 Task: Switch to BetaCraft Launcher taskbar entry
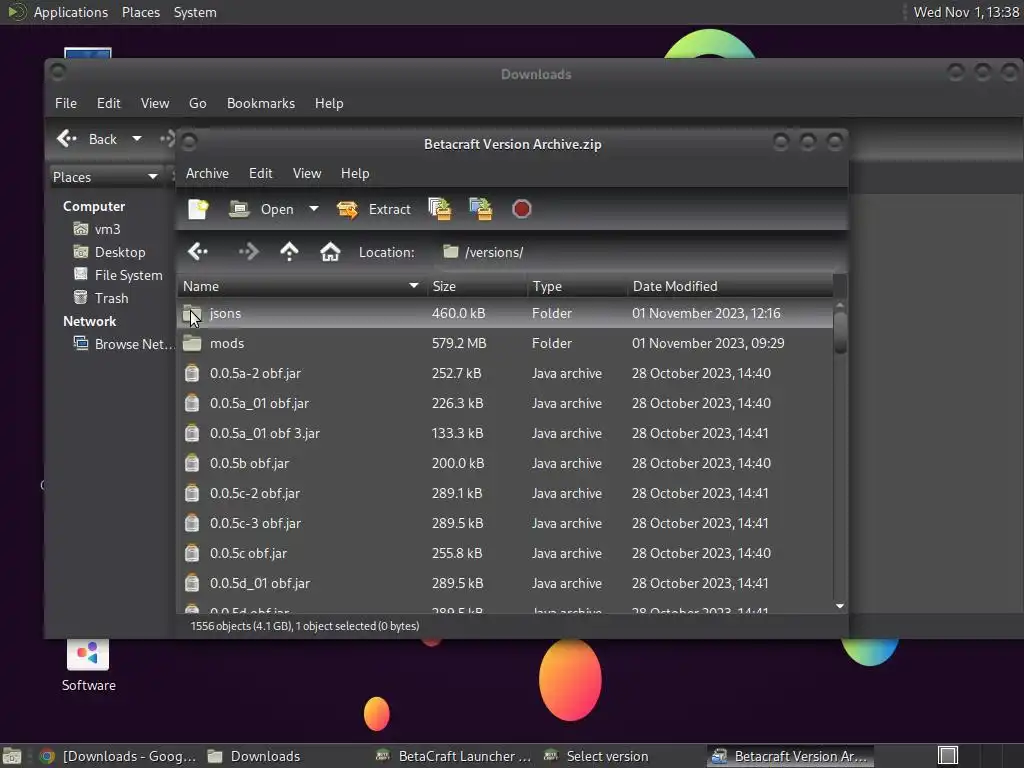[455, 756]
